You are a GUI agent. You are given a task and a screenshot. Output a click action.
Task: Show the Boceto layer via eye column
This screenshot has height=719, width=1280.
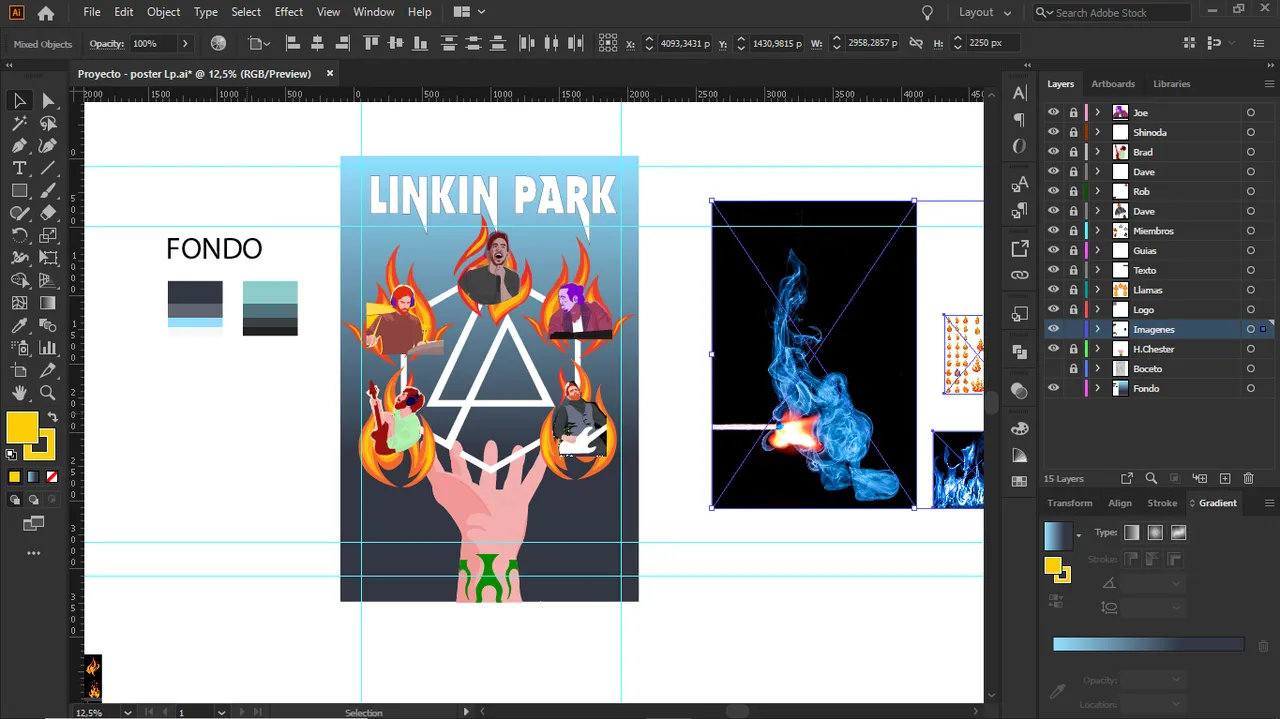(1053, 369)
